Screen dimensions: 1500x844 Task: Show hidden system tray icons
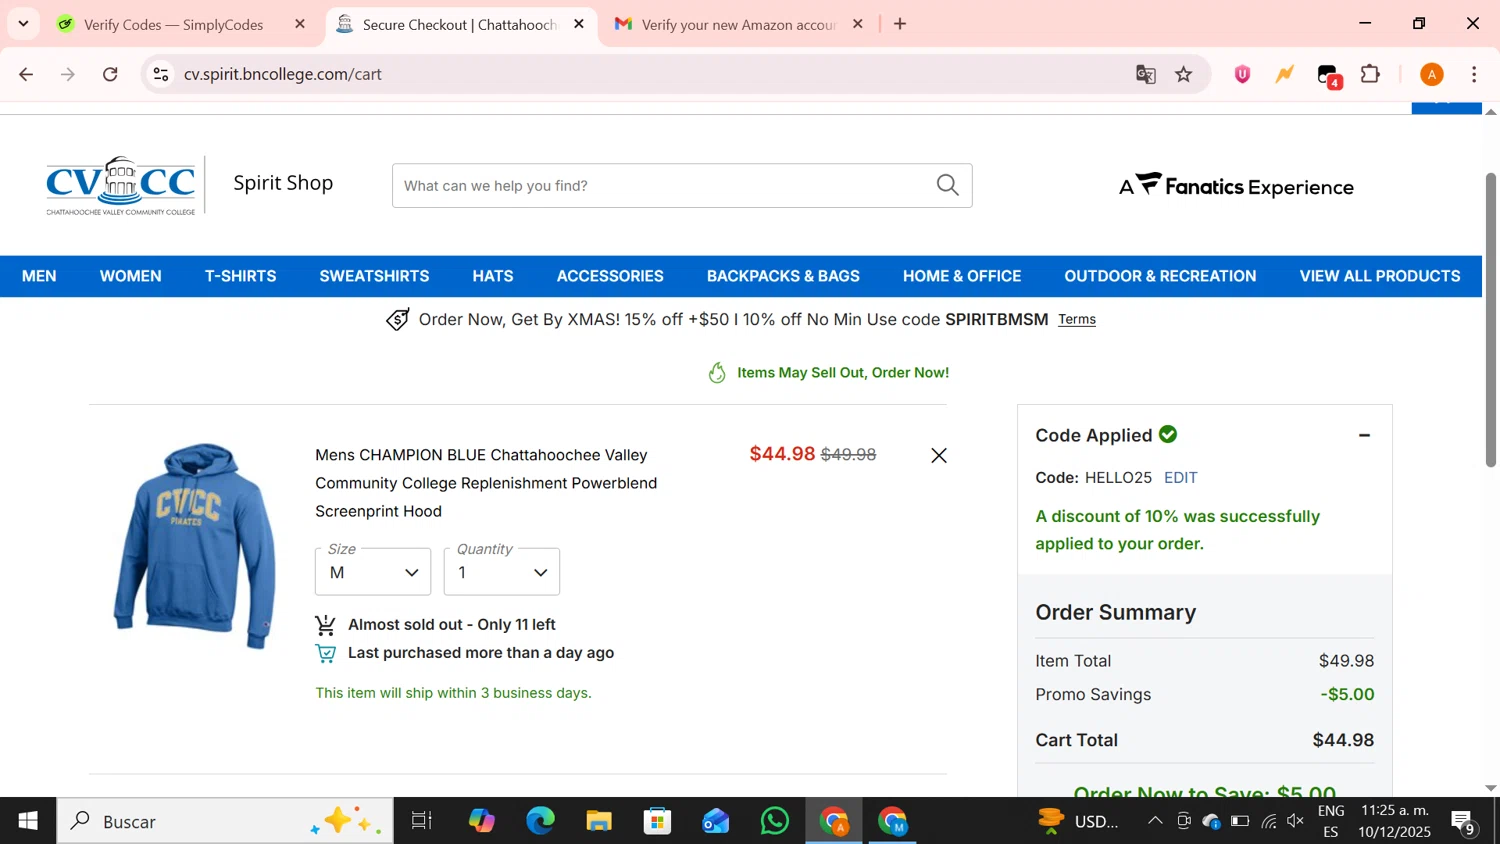1155,821
